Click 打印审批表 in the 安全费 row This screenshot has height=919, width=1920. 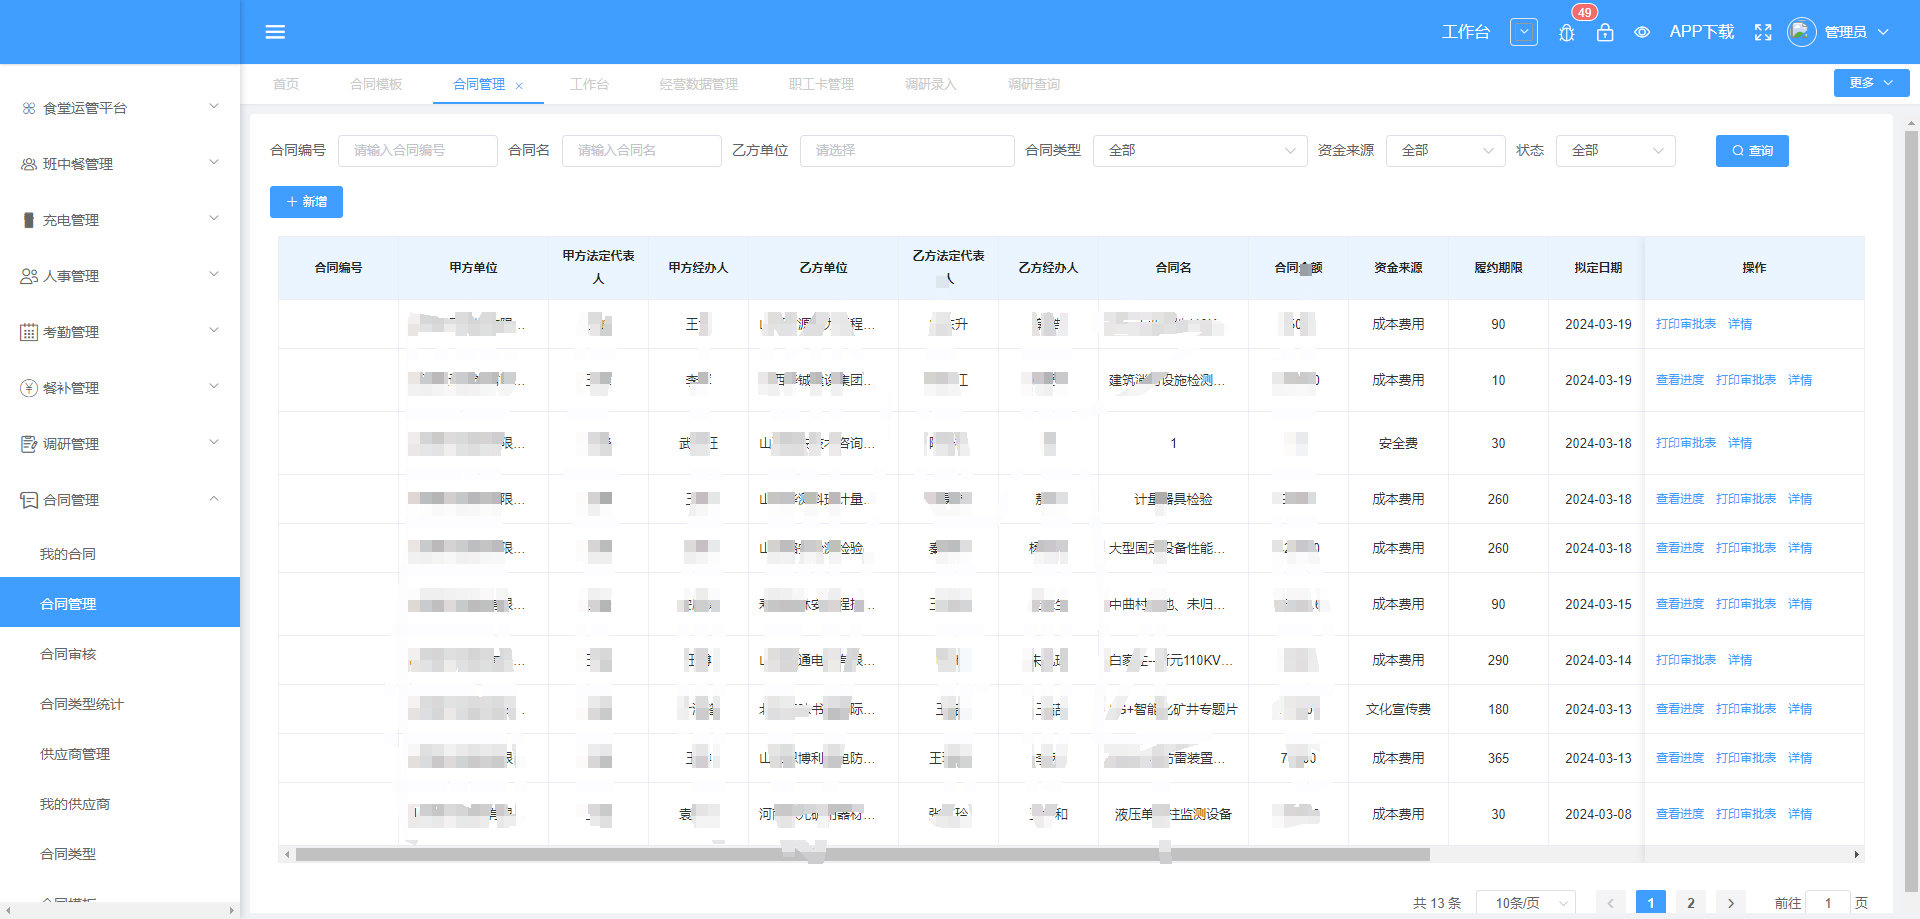point(1686,443)
